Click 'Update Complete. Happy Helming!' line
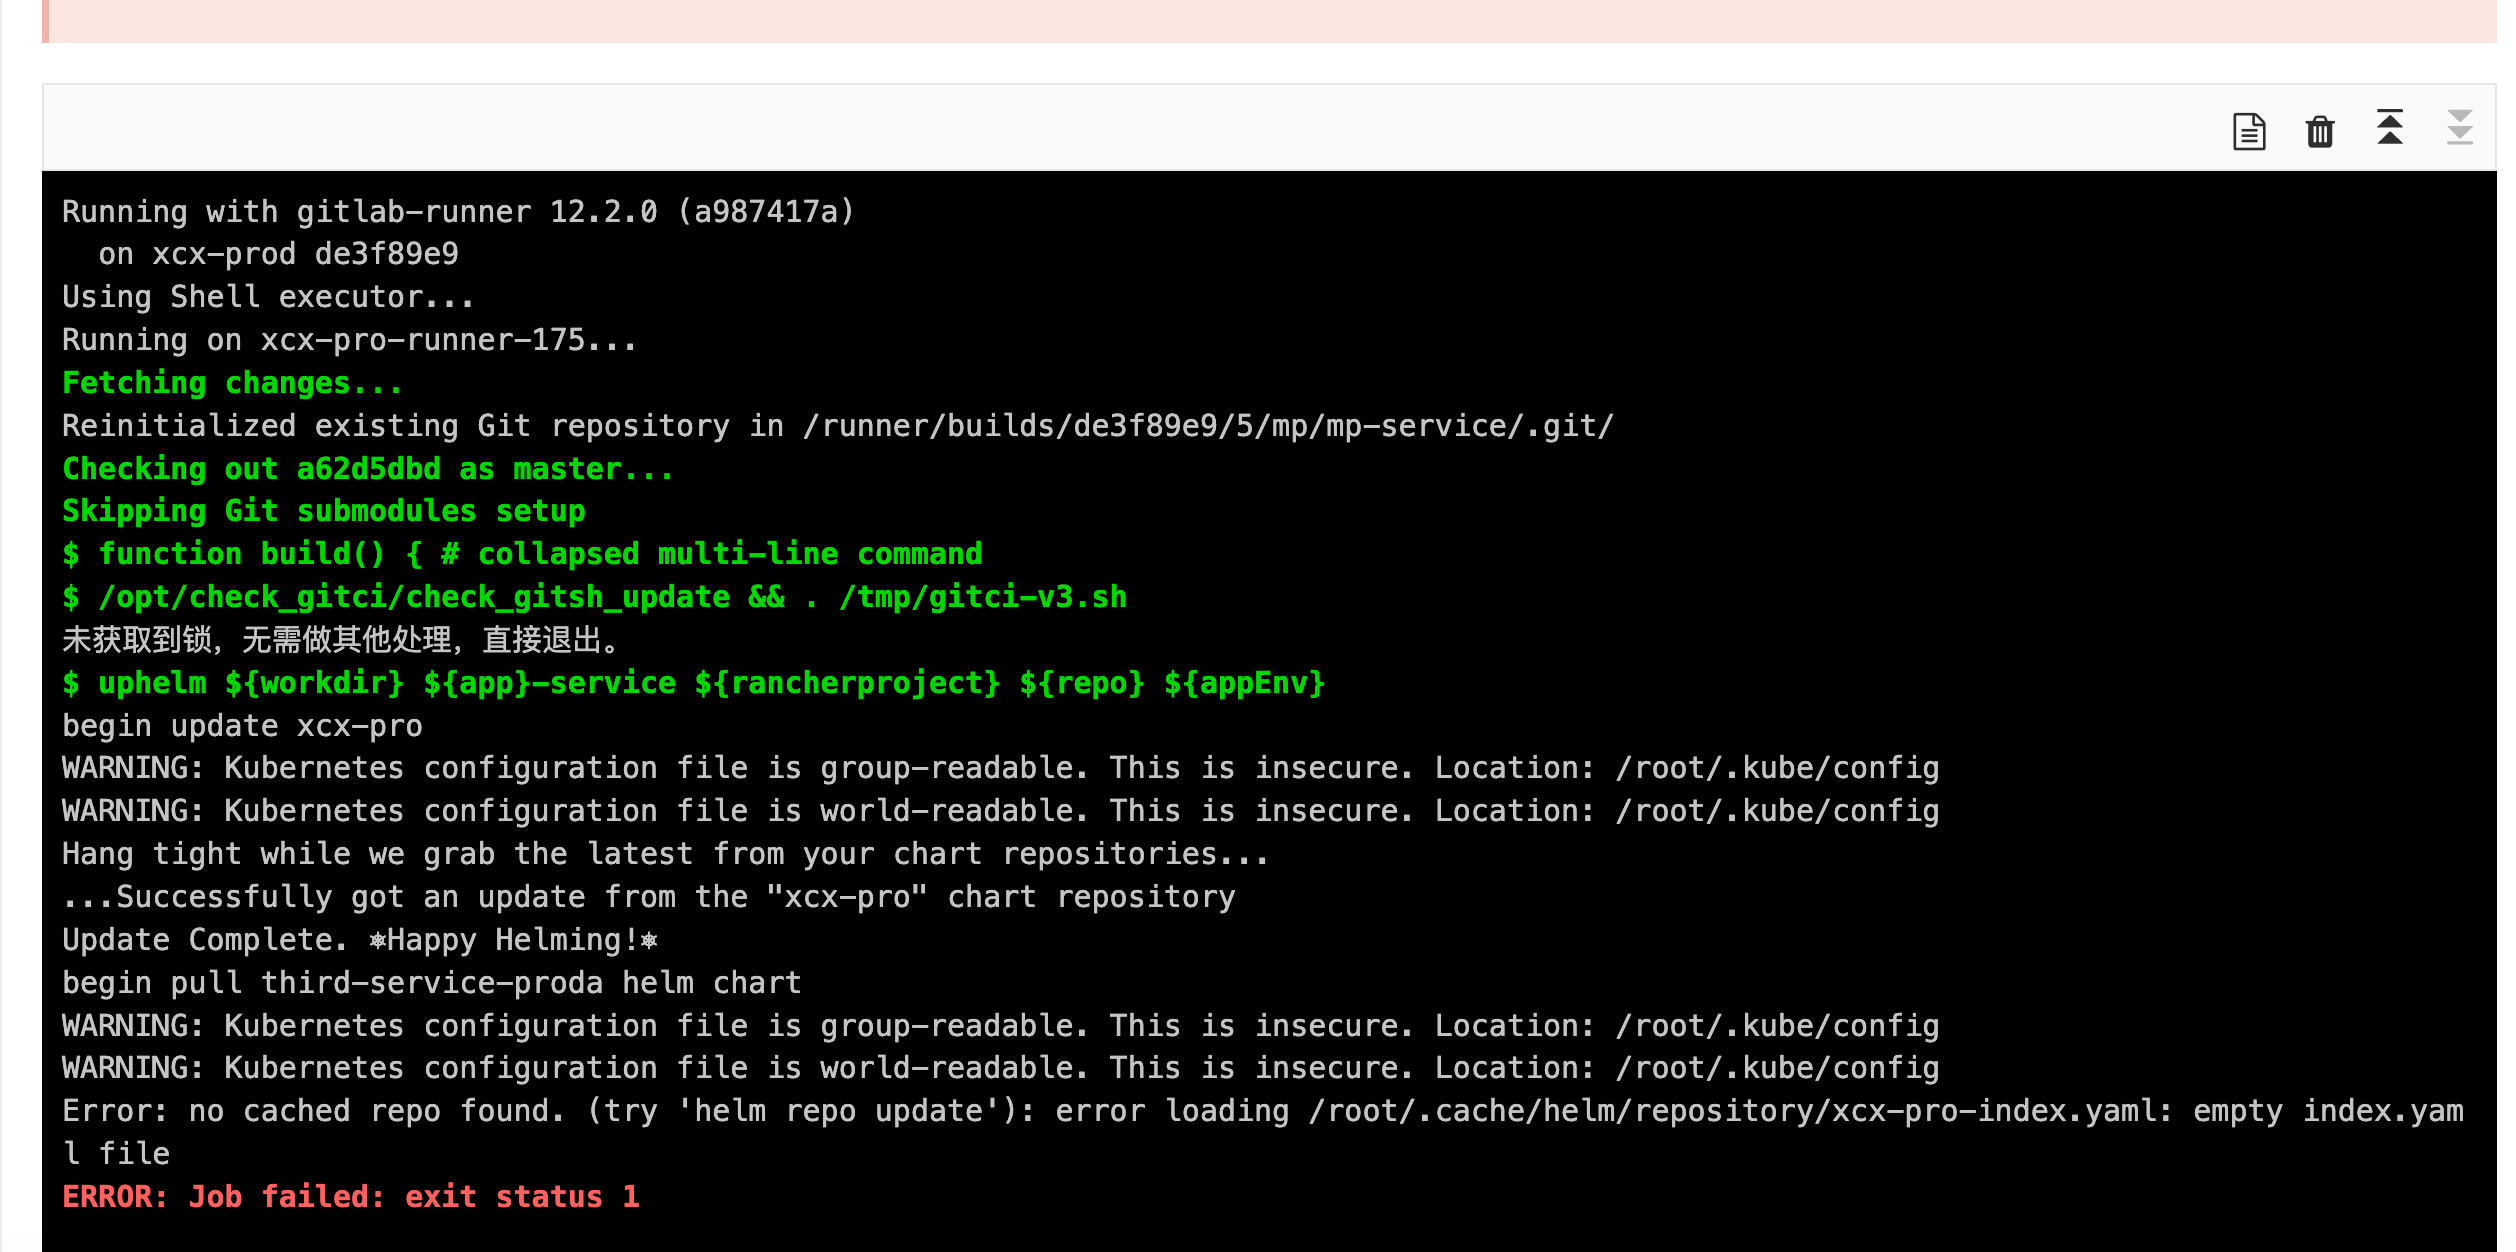The width and height of the screenshot is (2516, 1252). (x=360, y=940)
